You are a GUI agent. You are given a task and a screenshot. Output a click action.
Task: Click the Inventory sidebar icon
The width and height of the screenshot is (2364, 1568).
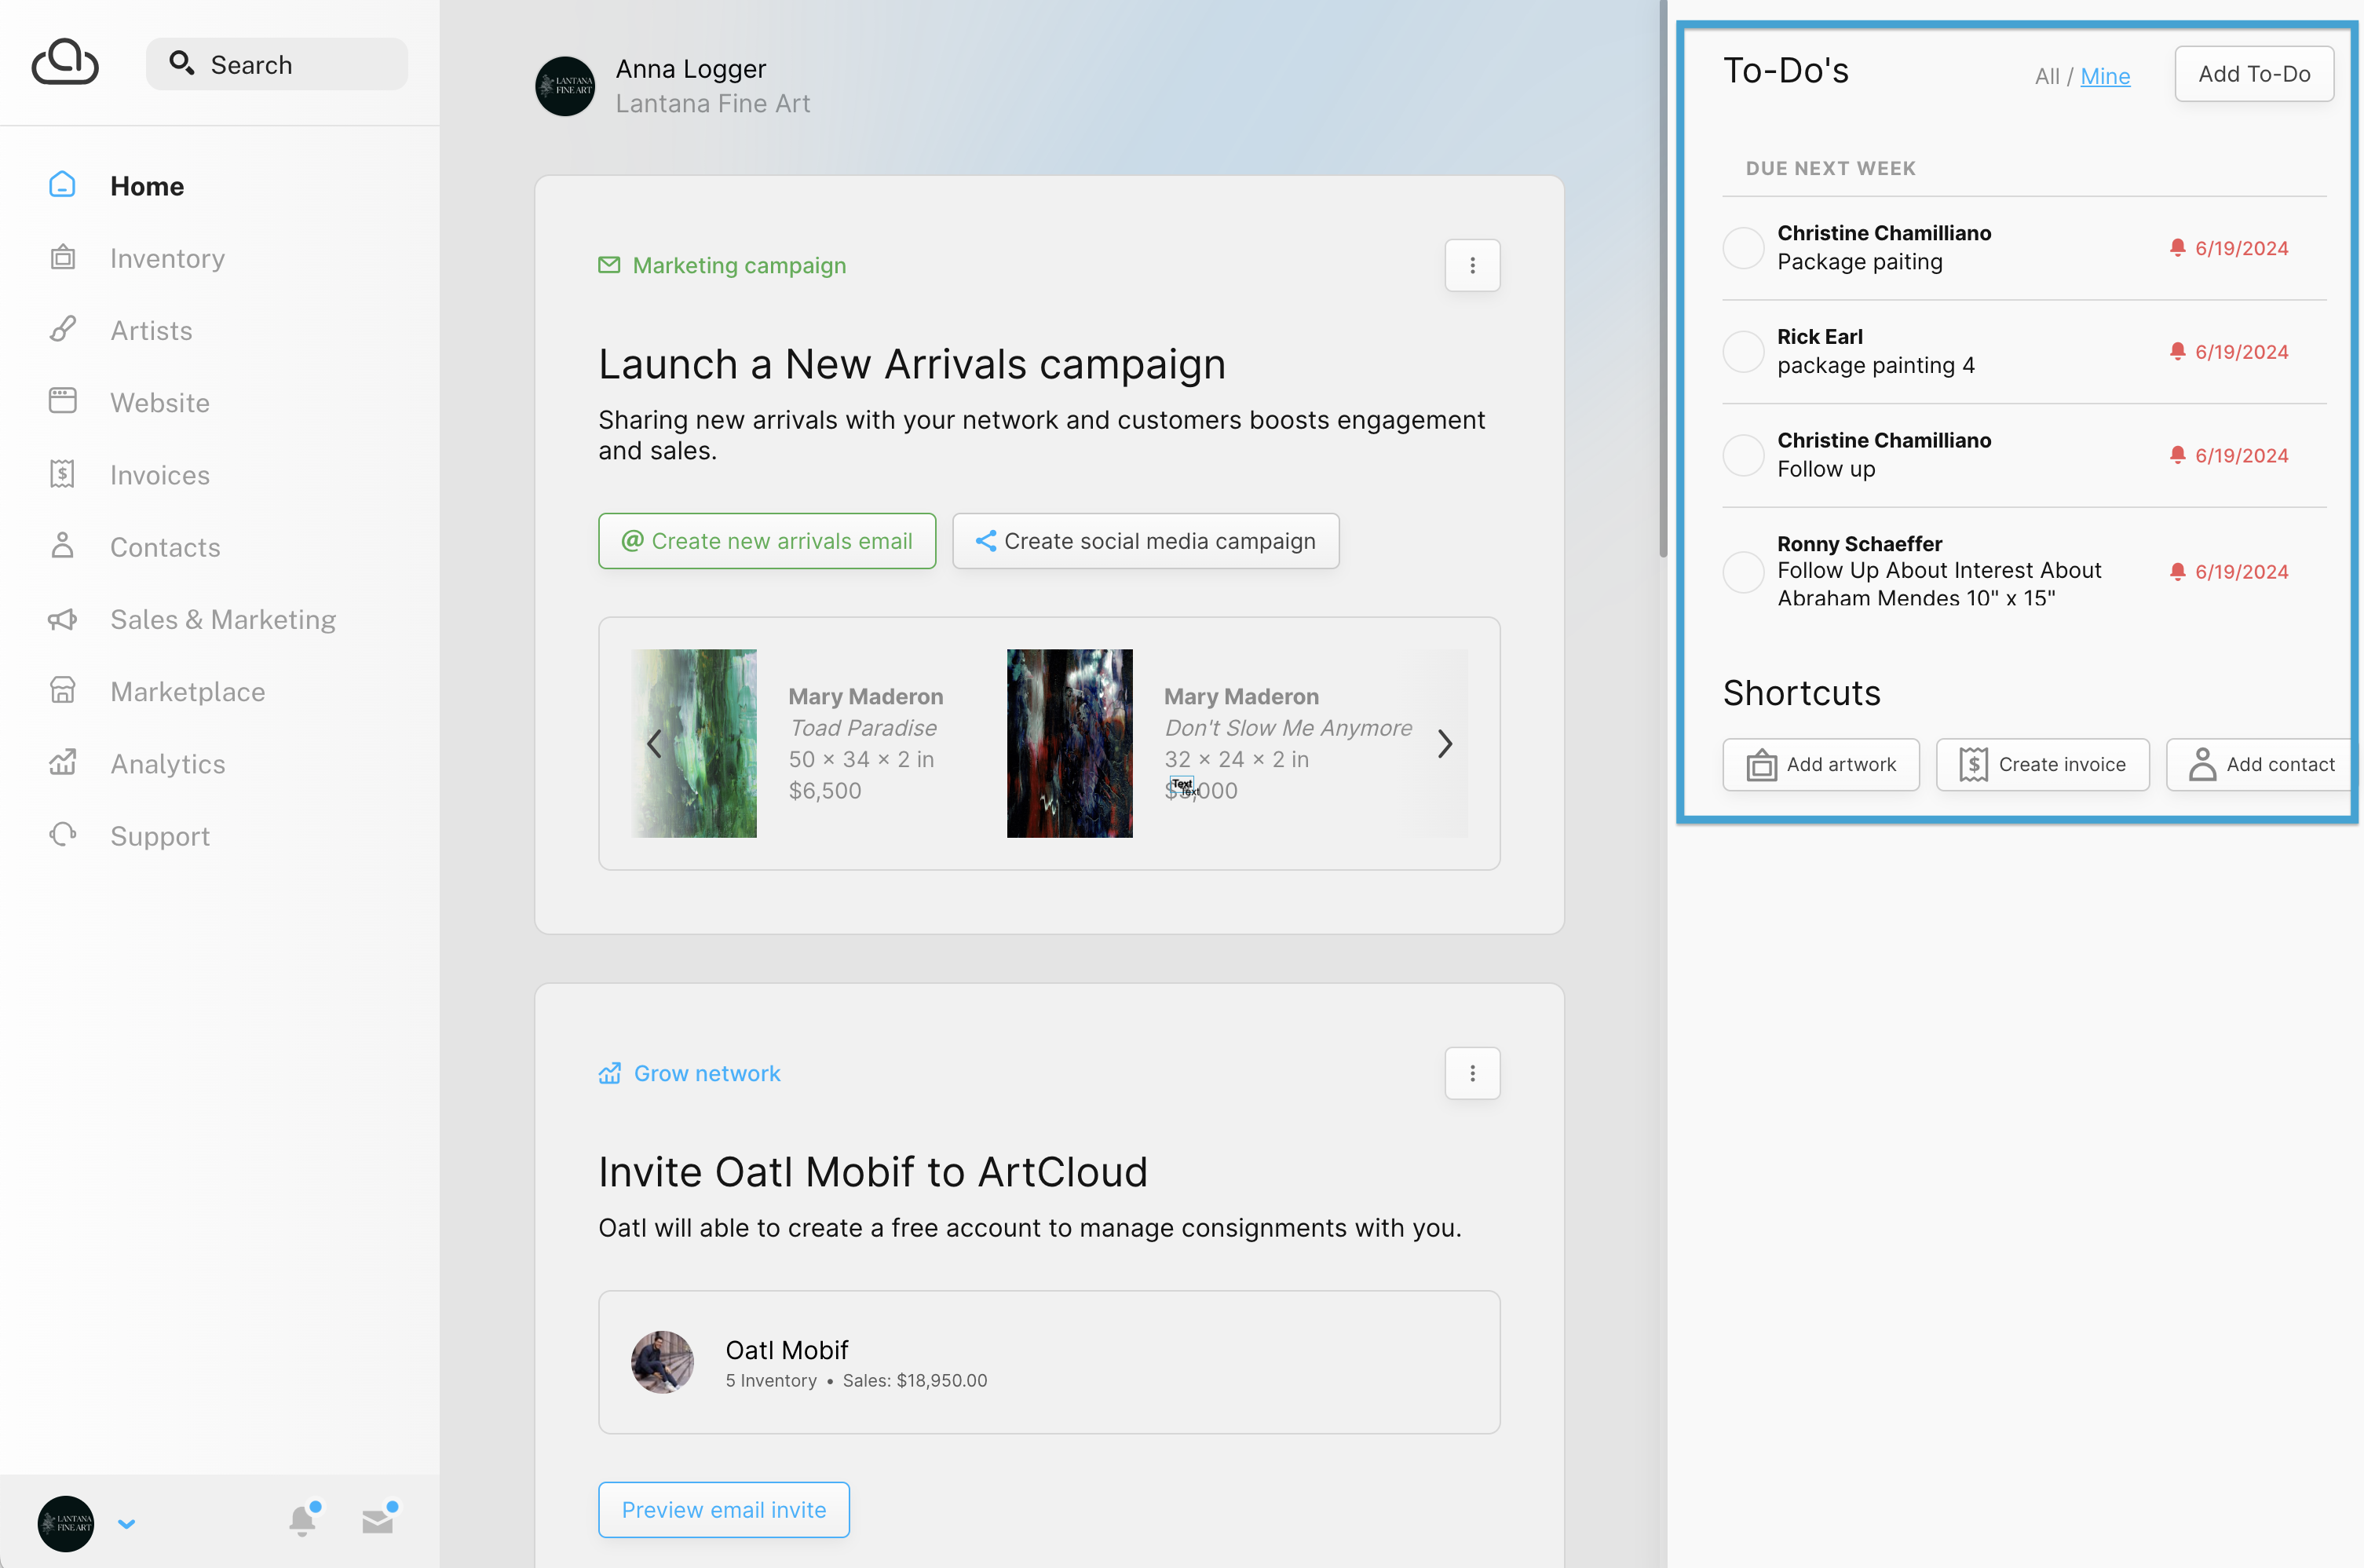pyautogui.click(x=63, y=258)
